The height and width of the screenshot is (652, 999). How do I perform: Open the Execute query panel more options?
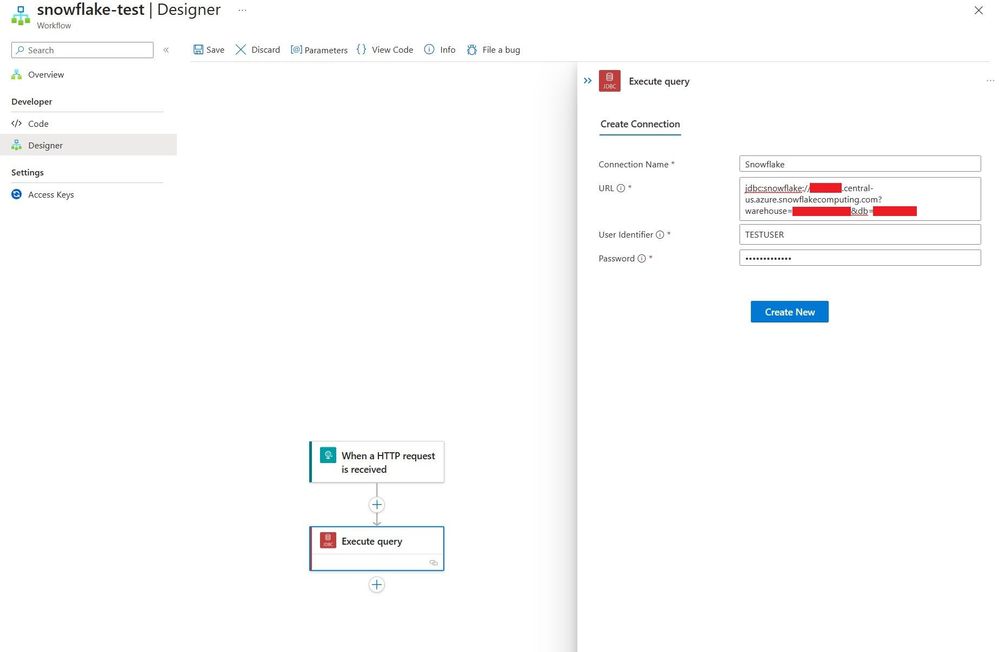pos(990,81)
